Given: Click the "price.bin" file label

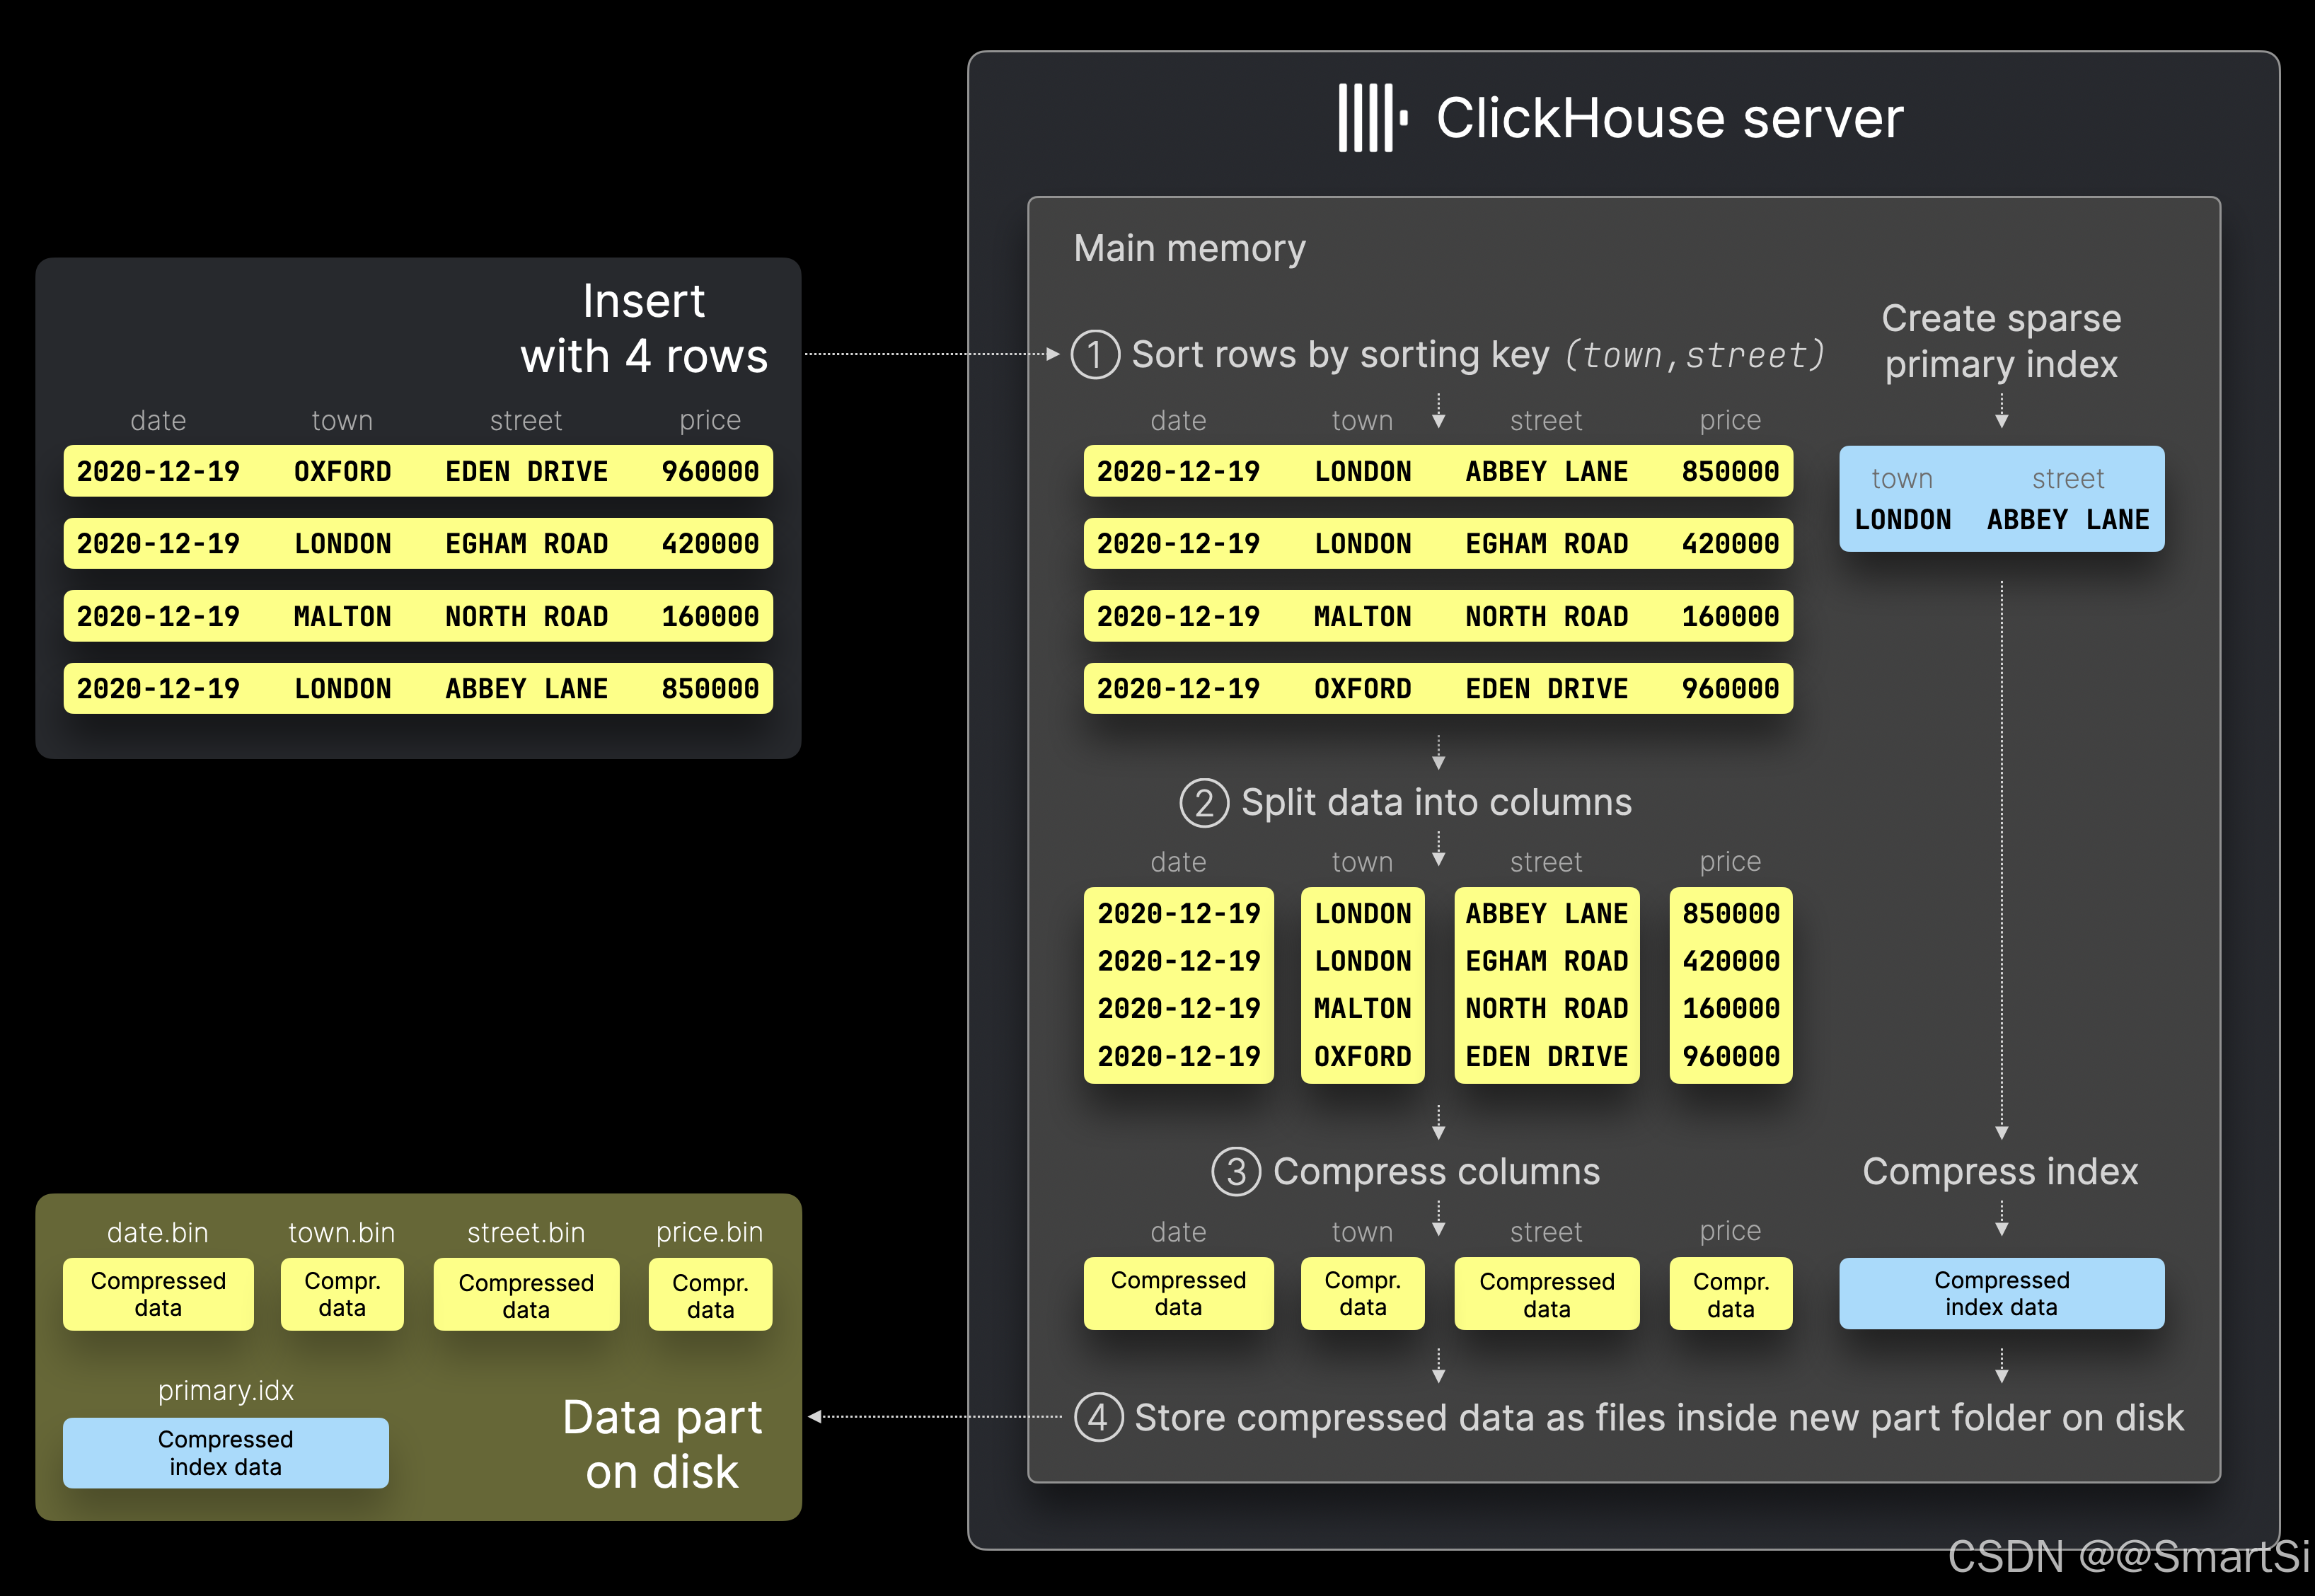Looking at the screenshot, I should 710,1232.
